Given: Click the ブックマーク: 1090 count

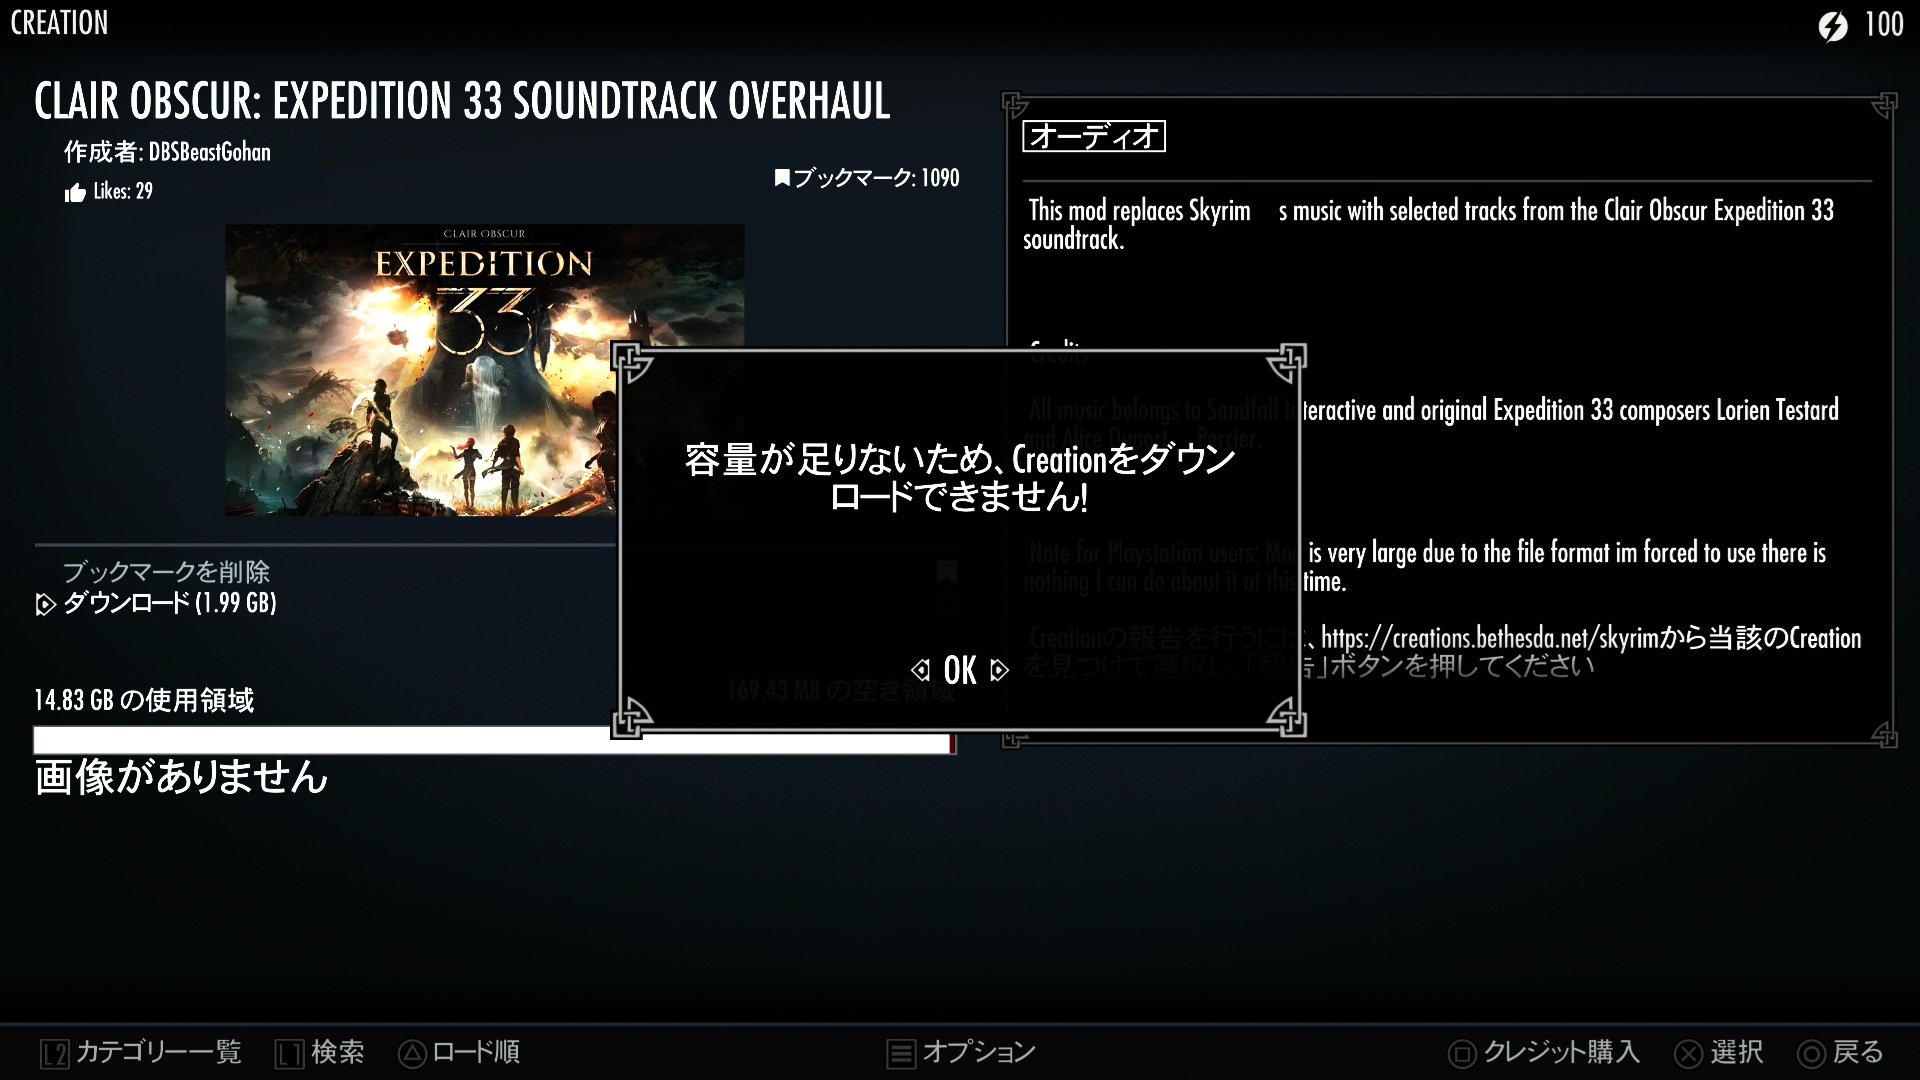Looking at the screenshot, I should (x=876, y=178).
